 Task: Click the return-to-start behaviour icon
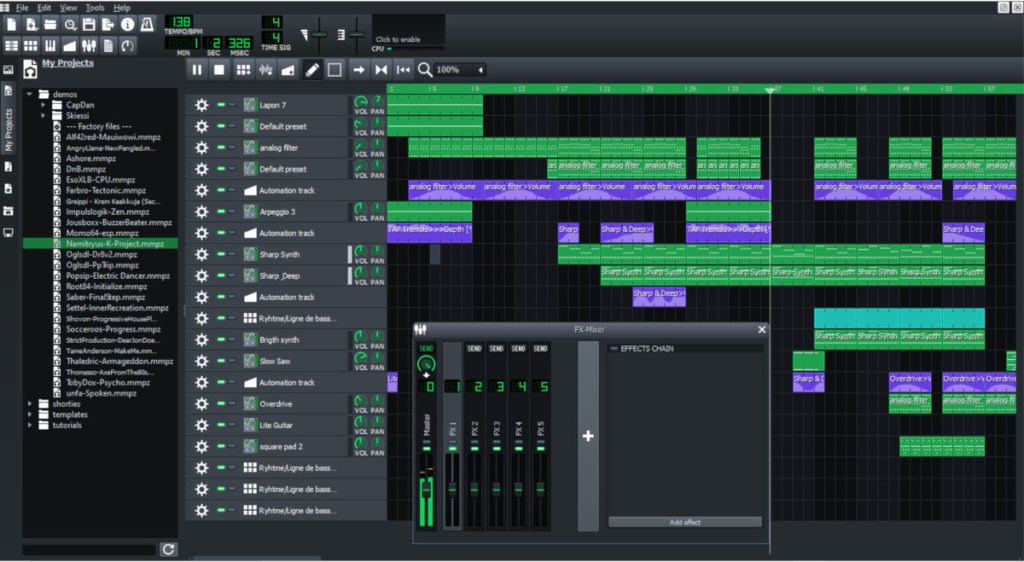[x=403, y=70]
